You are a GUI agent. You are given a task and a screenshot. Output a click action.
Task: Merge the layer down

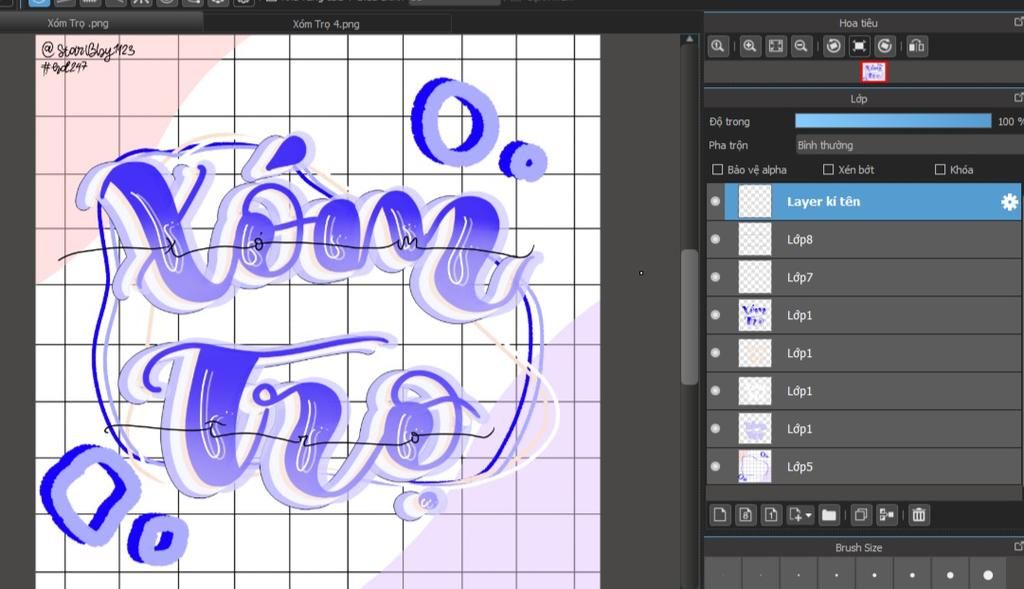pos(886,515)
